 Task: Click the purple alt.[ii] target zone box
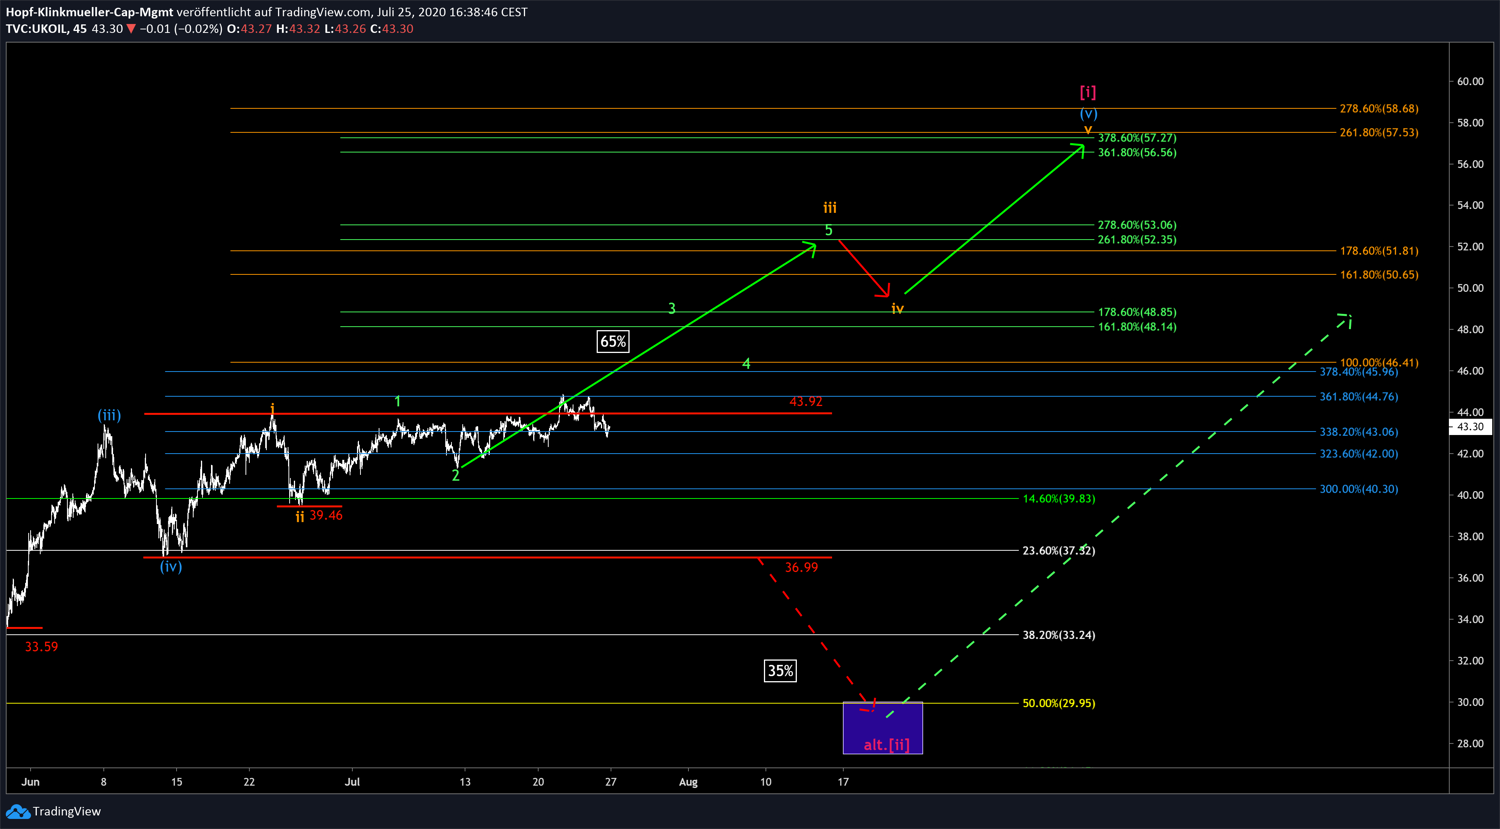(x=883, y=727)
